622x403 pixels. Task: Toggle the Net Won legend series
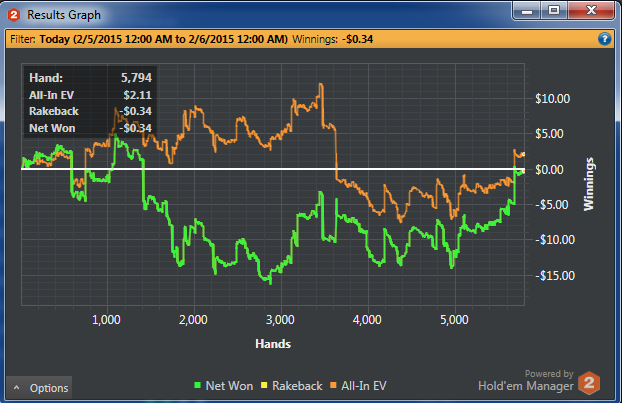pyautogui.click(x=223, y=386)
